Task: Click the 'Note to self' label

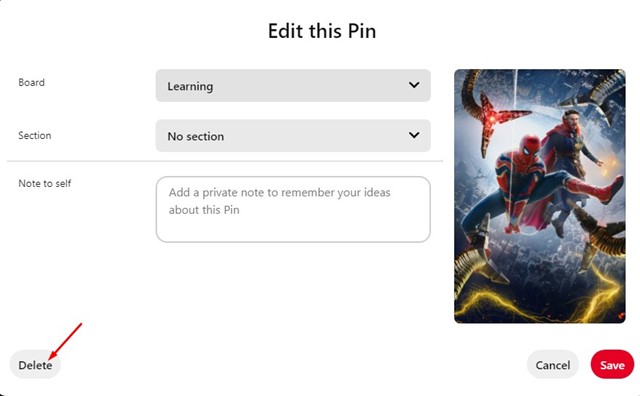Action: [x=44, y=183]
